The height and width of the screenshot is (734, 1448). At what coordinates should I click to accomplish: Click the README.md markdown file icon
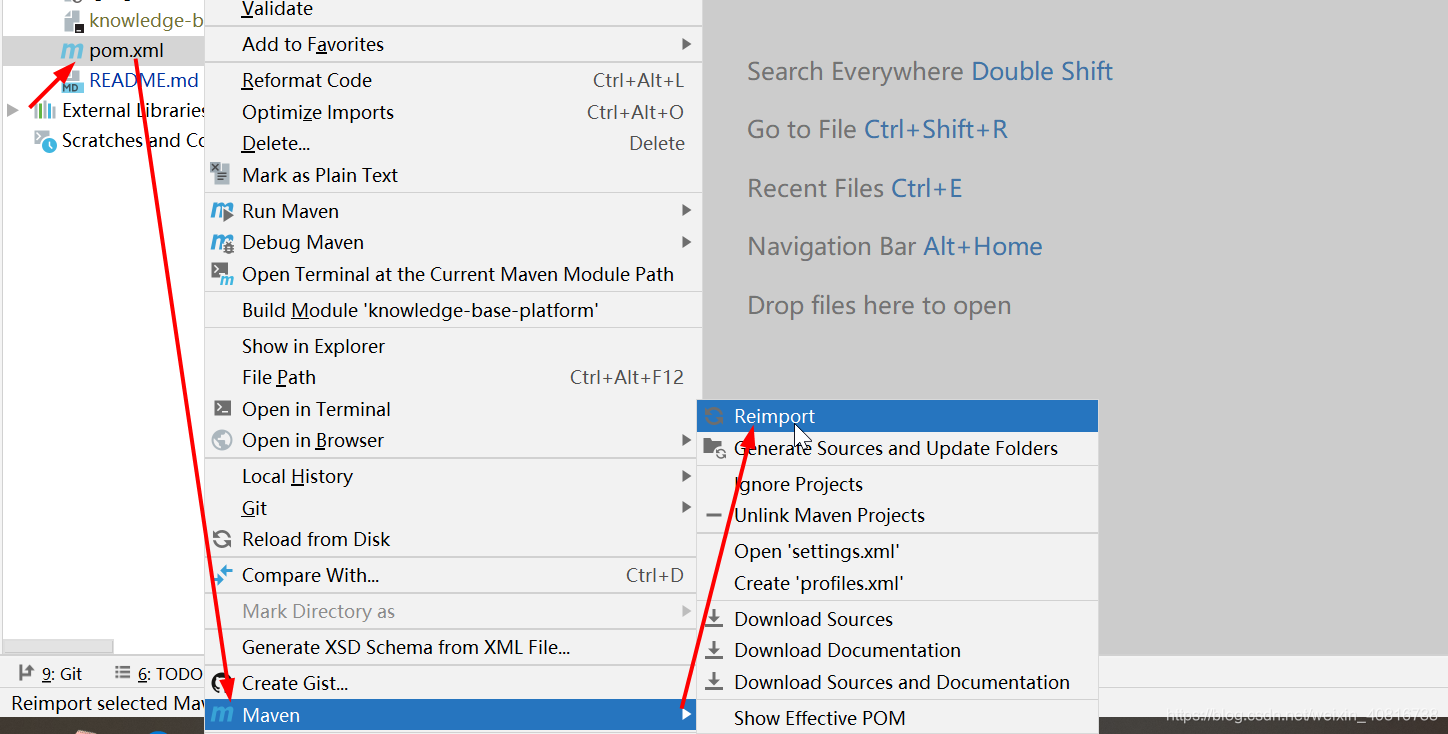(72, 81)
